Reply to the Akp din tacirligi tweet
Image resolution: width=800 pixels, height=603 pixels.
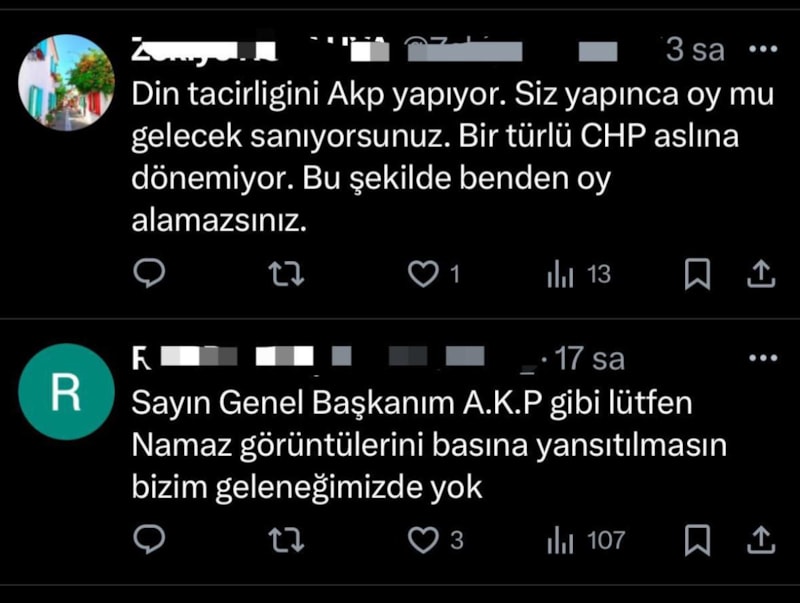tap(148, 273)
